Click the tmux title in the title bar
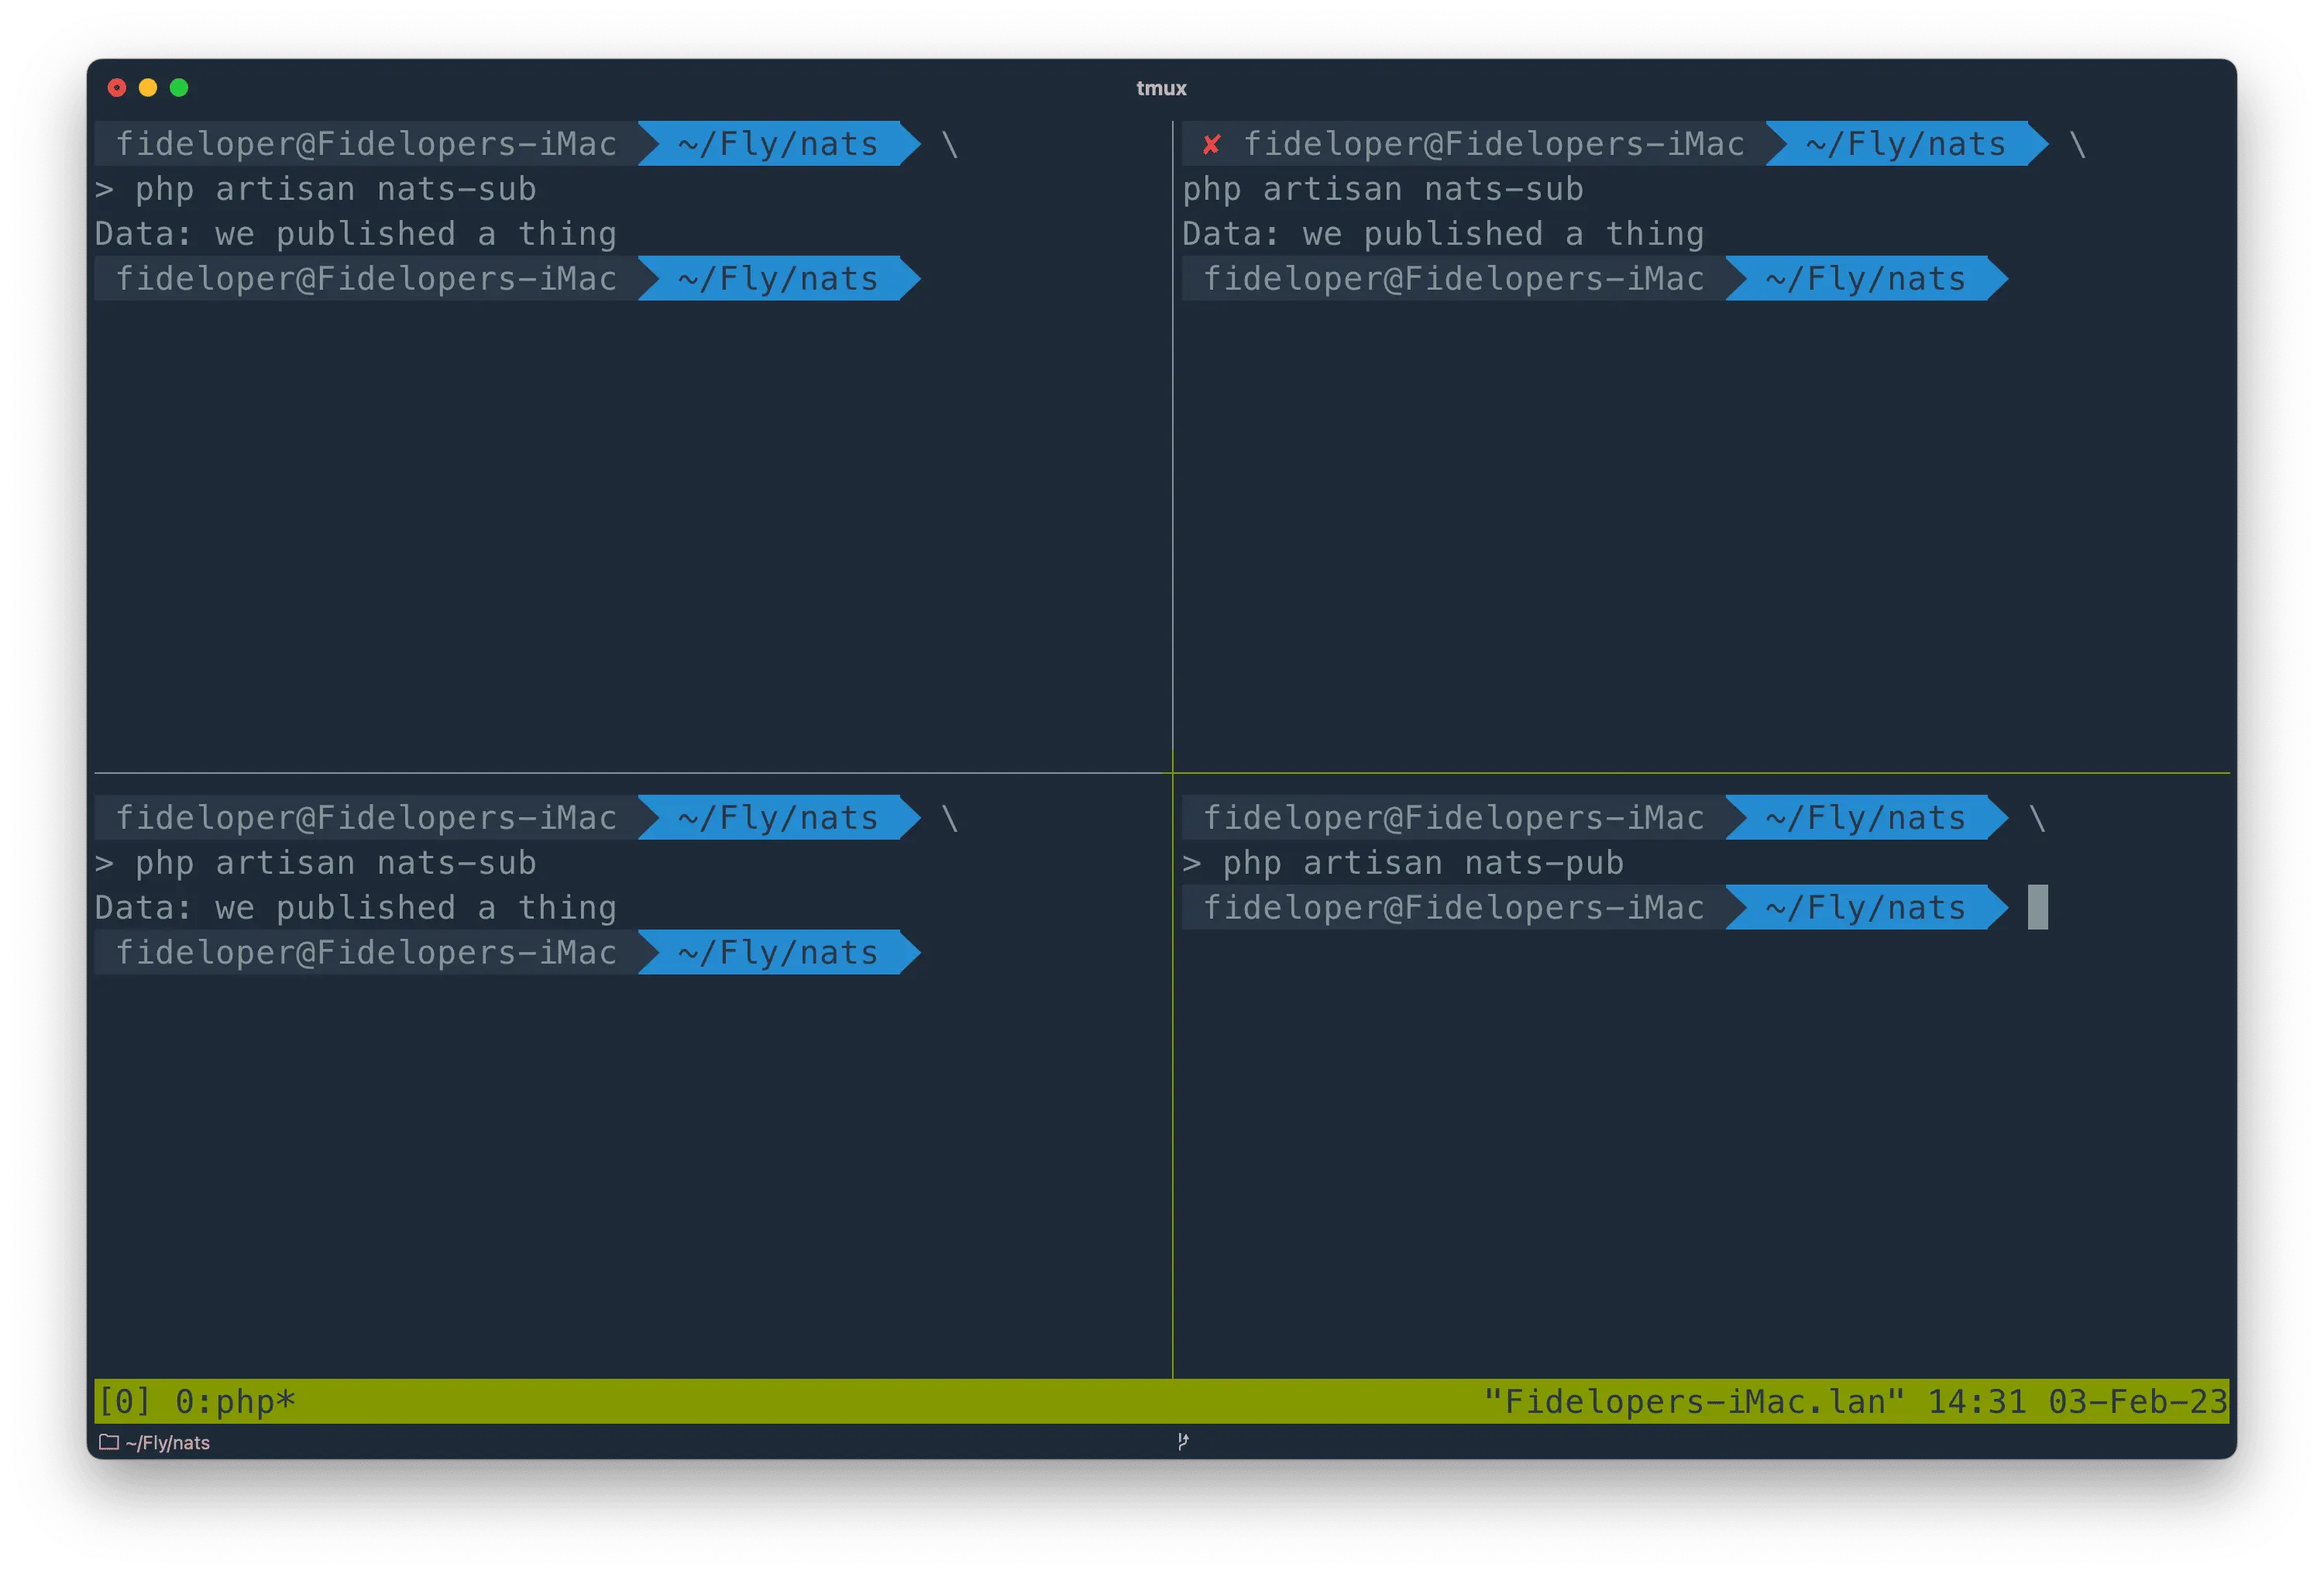The image size is (2324, 1574). (x=1161, y=88)
